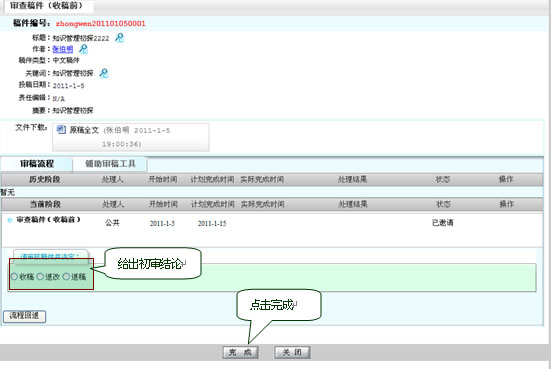
Task: Click the search icon next to keywords 知识管理初探
Action: click(x=104, y=73)
